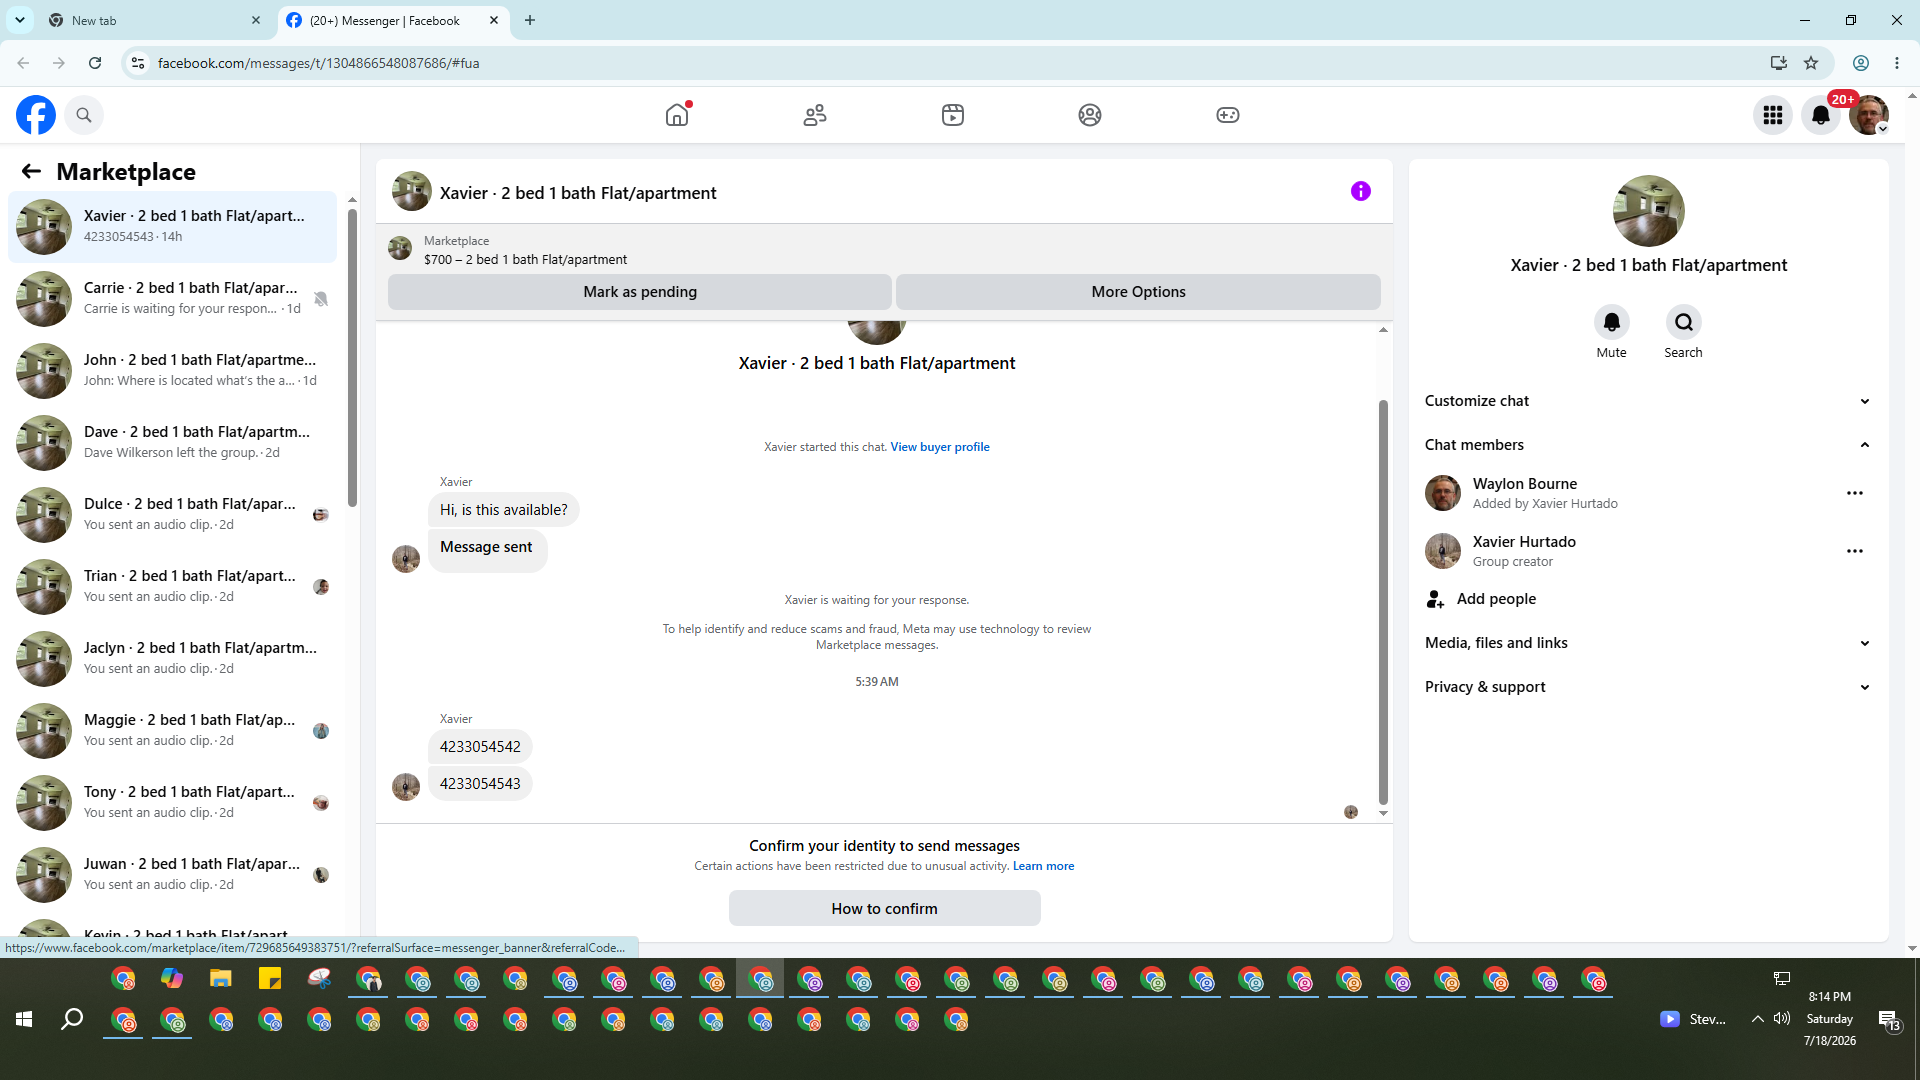
Task: Open the Windows notification center icon
Action: point(1888,1019)
